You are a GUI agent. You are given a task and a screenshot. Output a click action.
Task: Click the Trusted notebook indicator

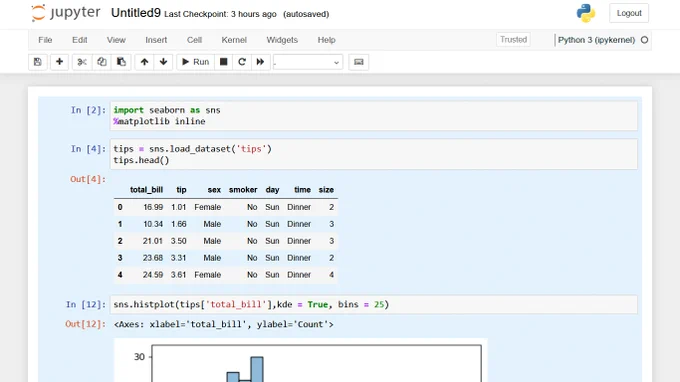click(x=513, y=39)
